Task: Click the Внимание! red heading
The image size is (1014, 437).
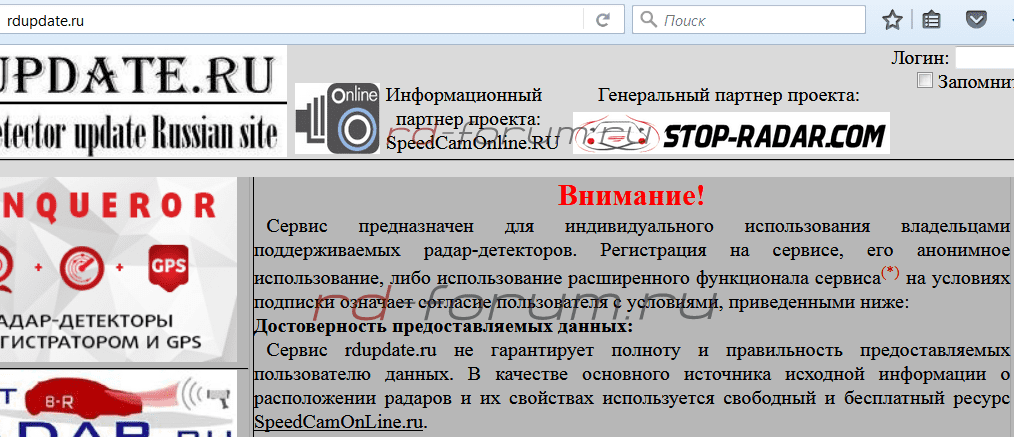Action: tap(631, 195)
